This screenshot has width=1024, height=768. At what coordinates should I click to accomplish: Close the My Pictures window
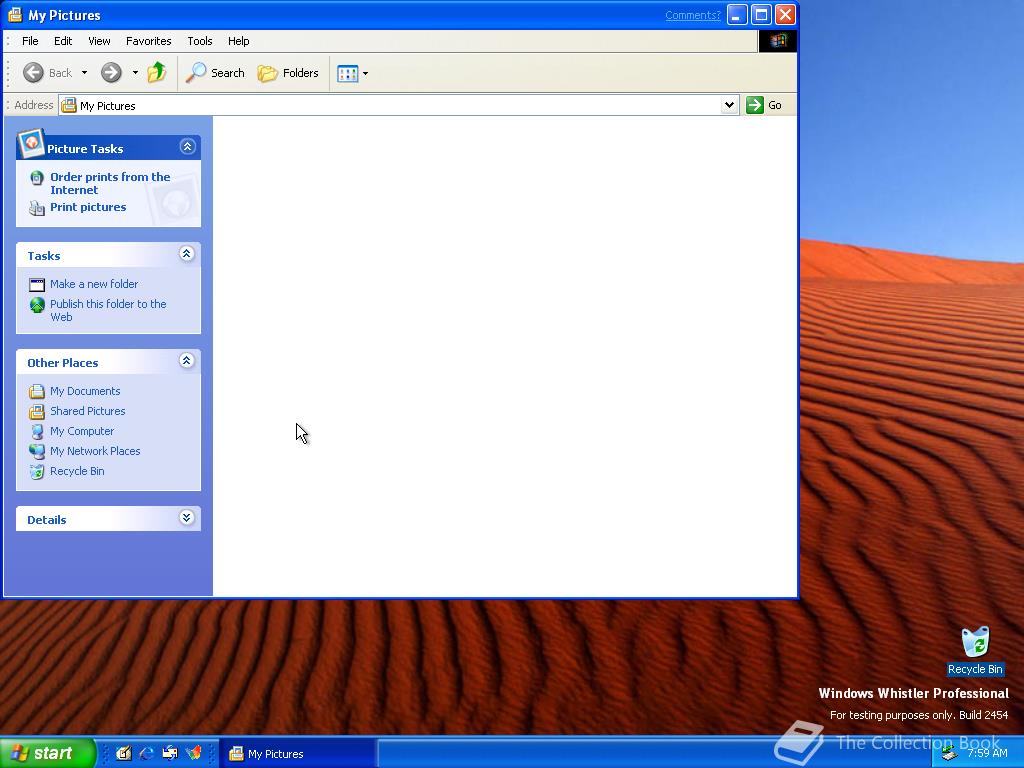(785, 14)
